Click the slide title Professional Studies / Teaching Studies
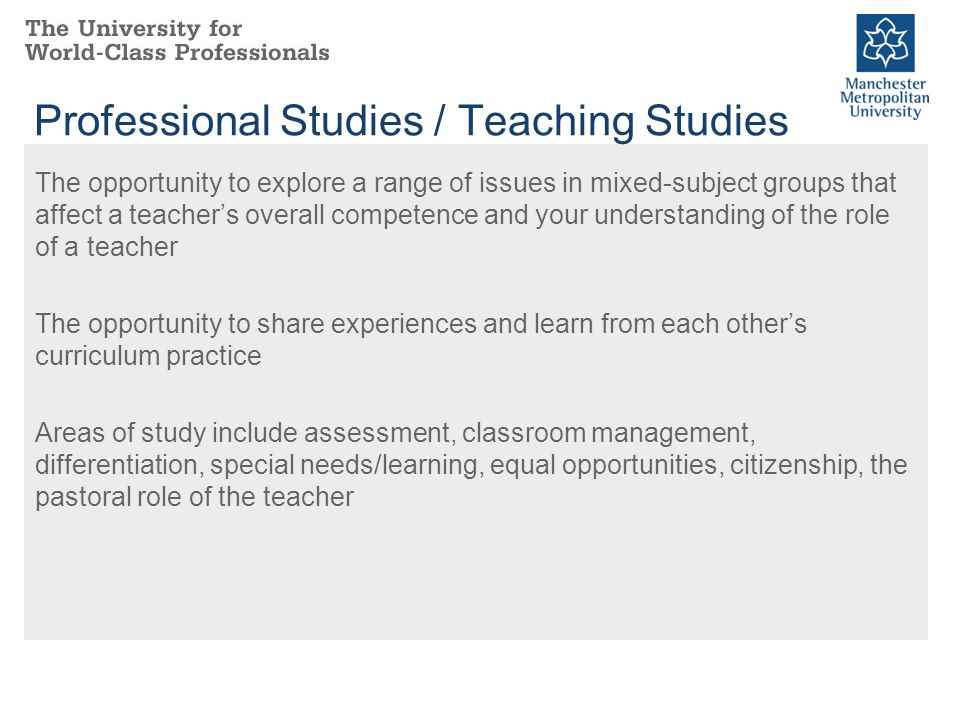Viewport: 960px width, 720px height. [x=411, y=120]
